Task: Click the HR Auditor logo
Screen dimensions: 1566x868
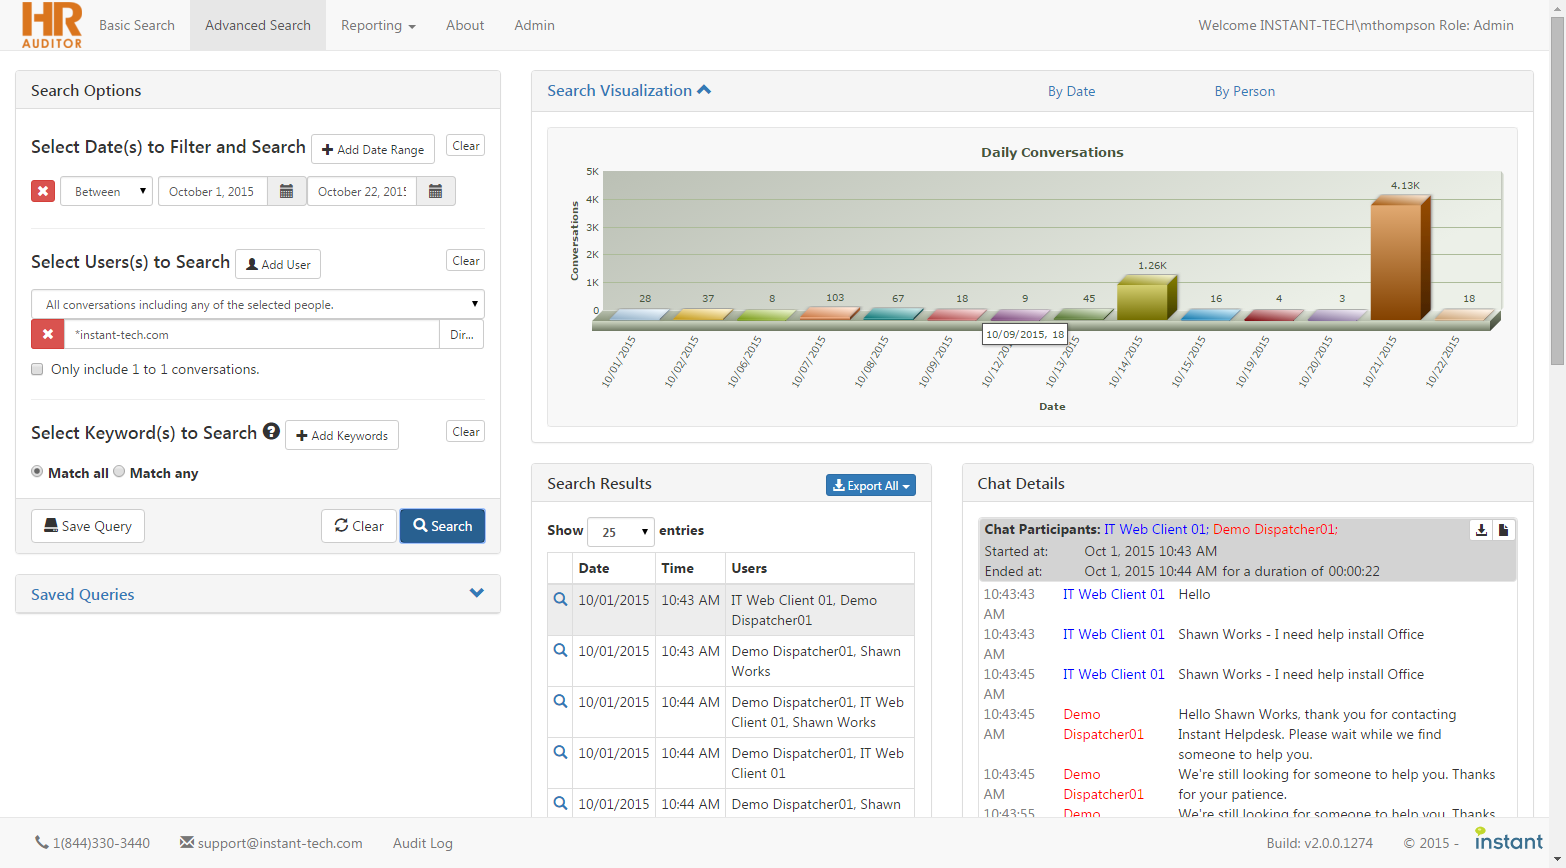Action: click(52, 25)
